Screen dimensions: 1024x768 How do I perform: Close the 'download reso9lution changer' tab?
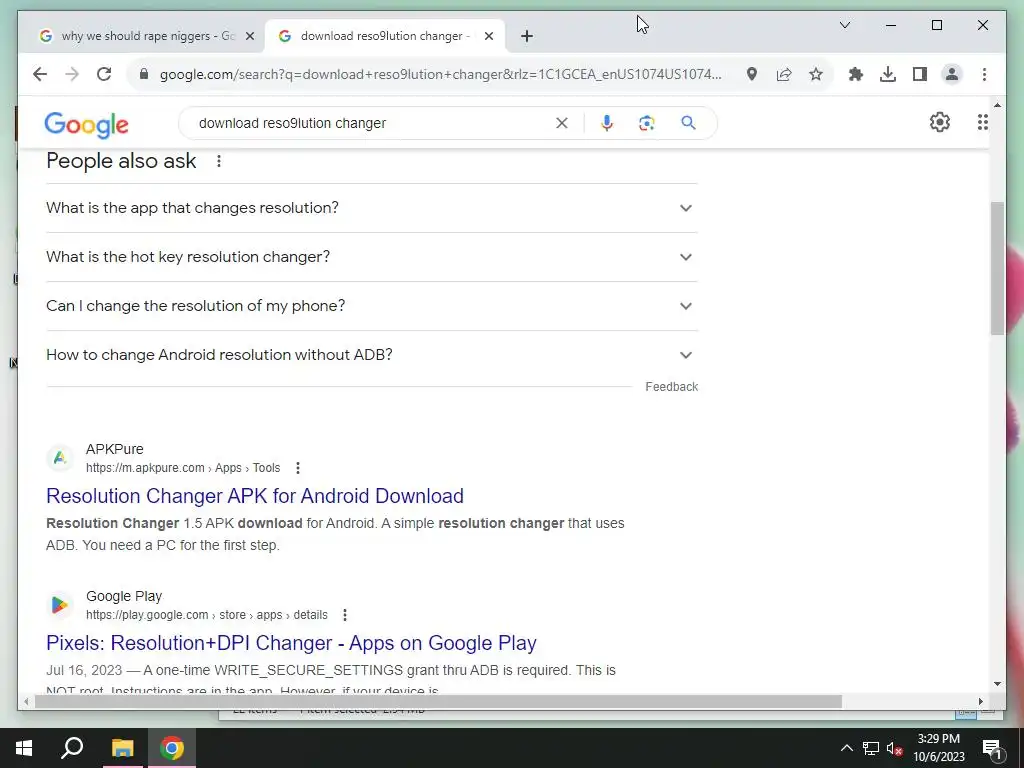click(x=488, y=36)
